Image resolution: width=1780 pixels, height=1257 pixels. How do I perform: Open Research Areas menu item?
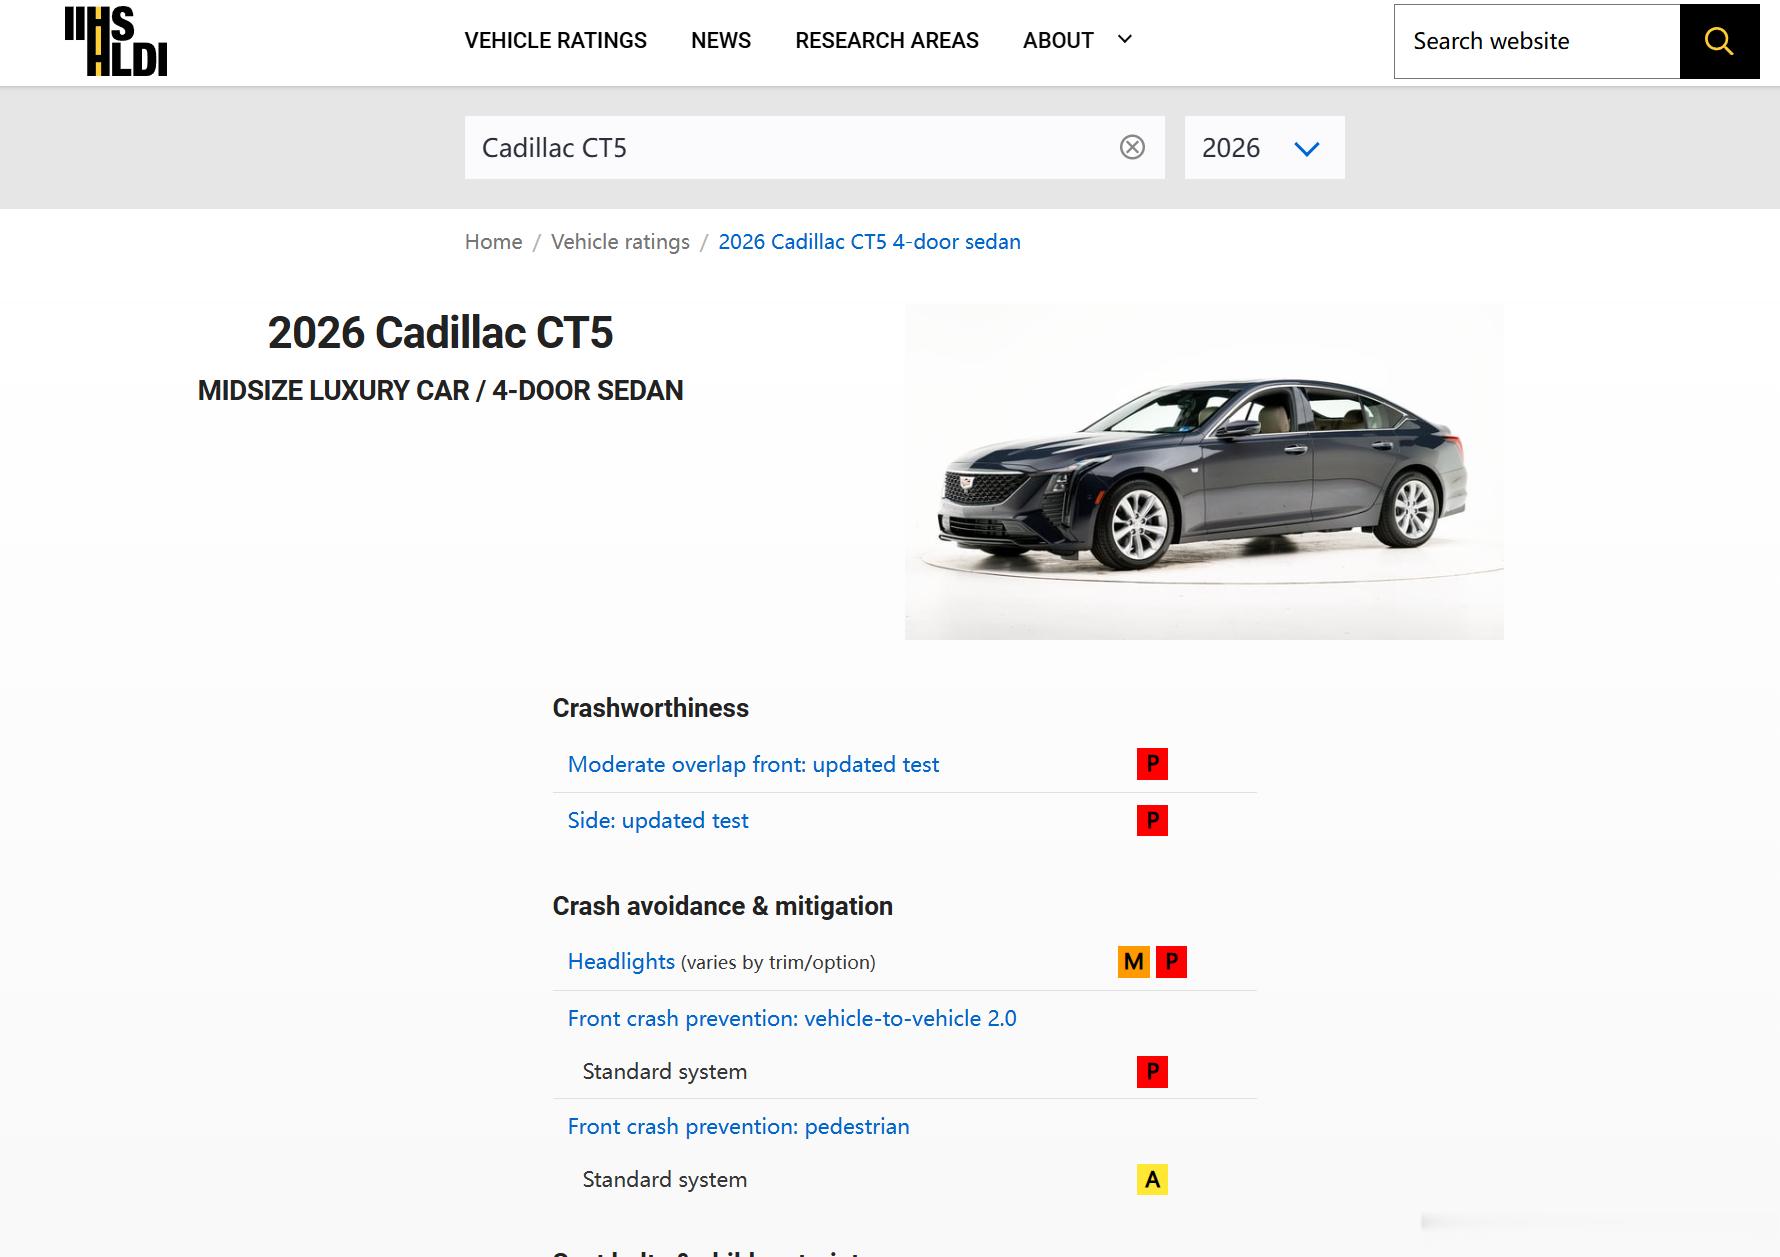(x=887, y=41)
